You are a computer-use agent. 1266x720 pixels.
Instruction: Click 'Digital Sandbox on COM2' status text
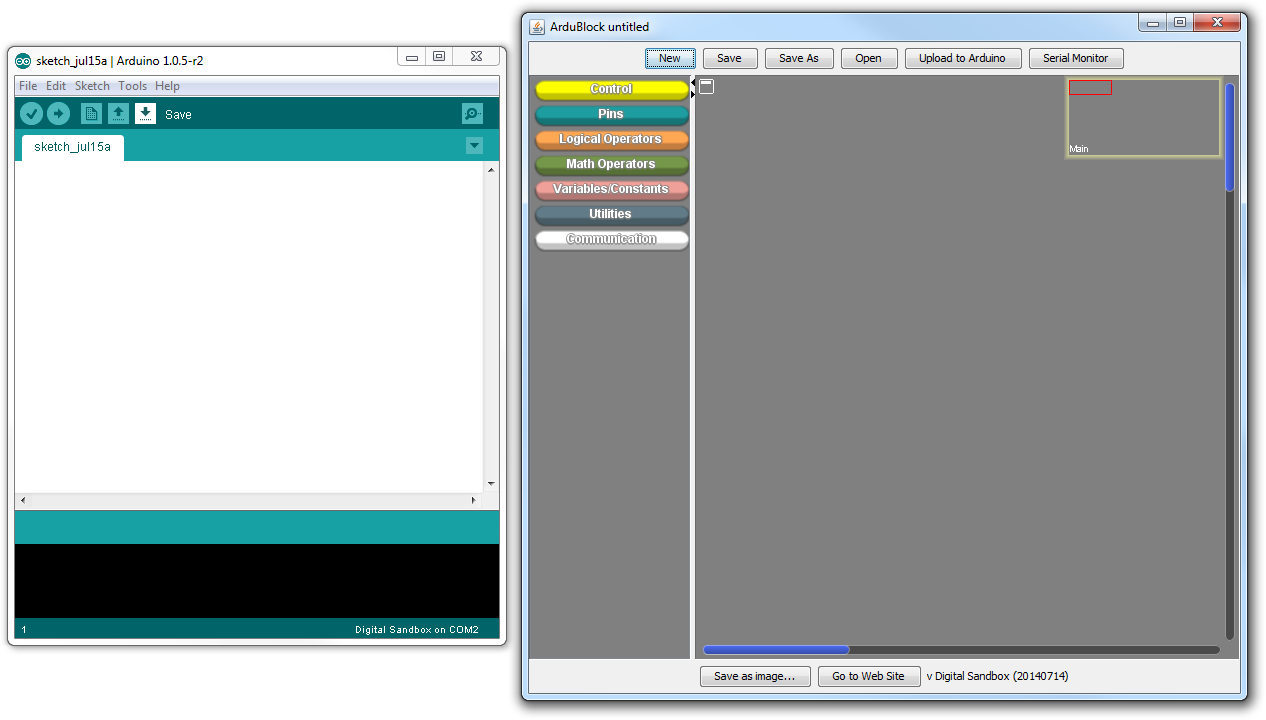click(417, 630)
